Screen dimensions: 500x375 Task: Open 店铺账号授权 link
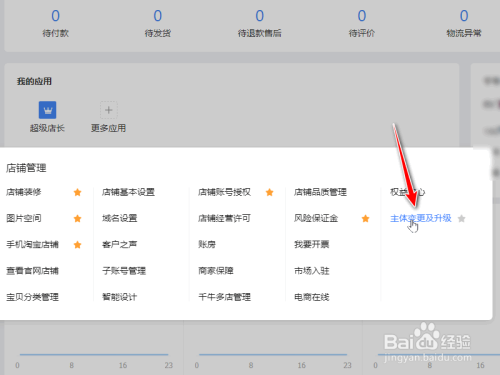point(224,192)
